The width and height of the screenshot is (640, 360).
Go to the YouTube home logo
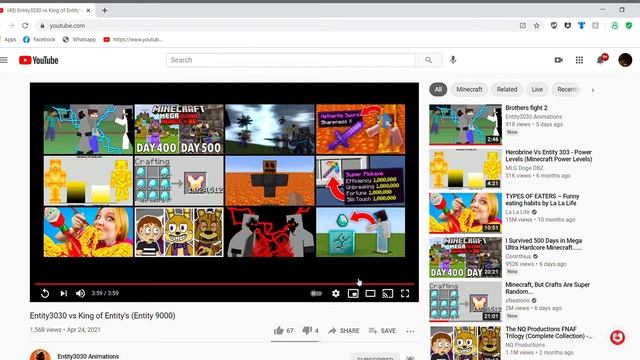[39, 60]
